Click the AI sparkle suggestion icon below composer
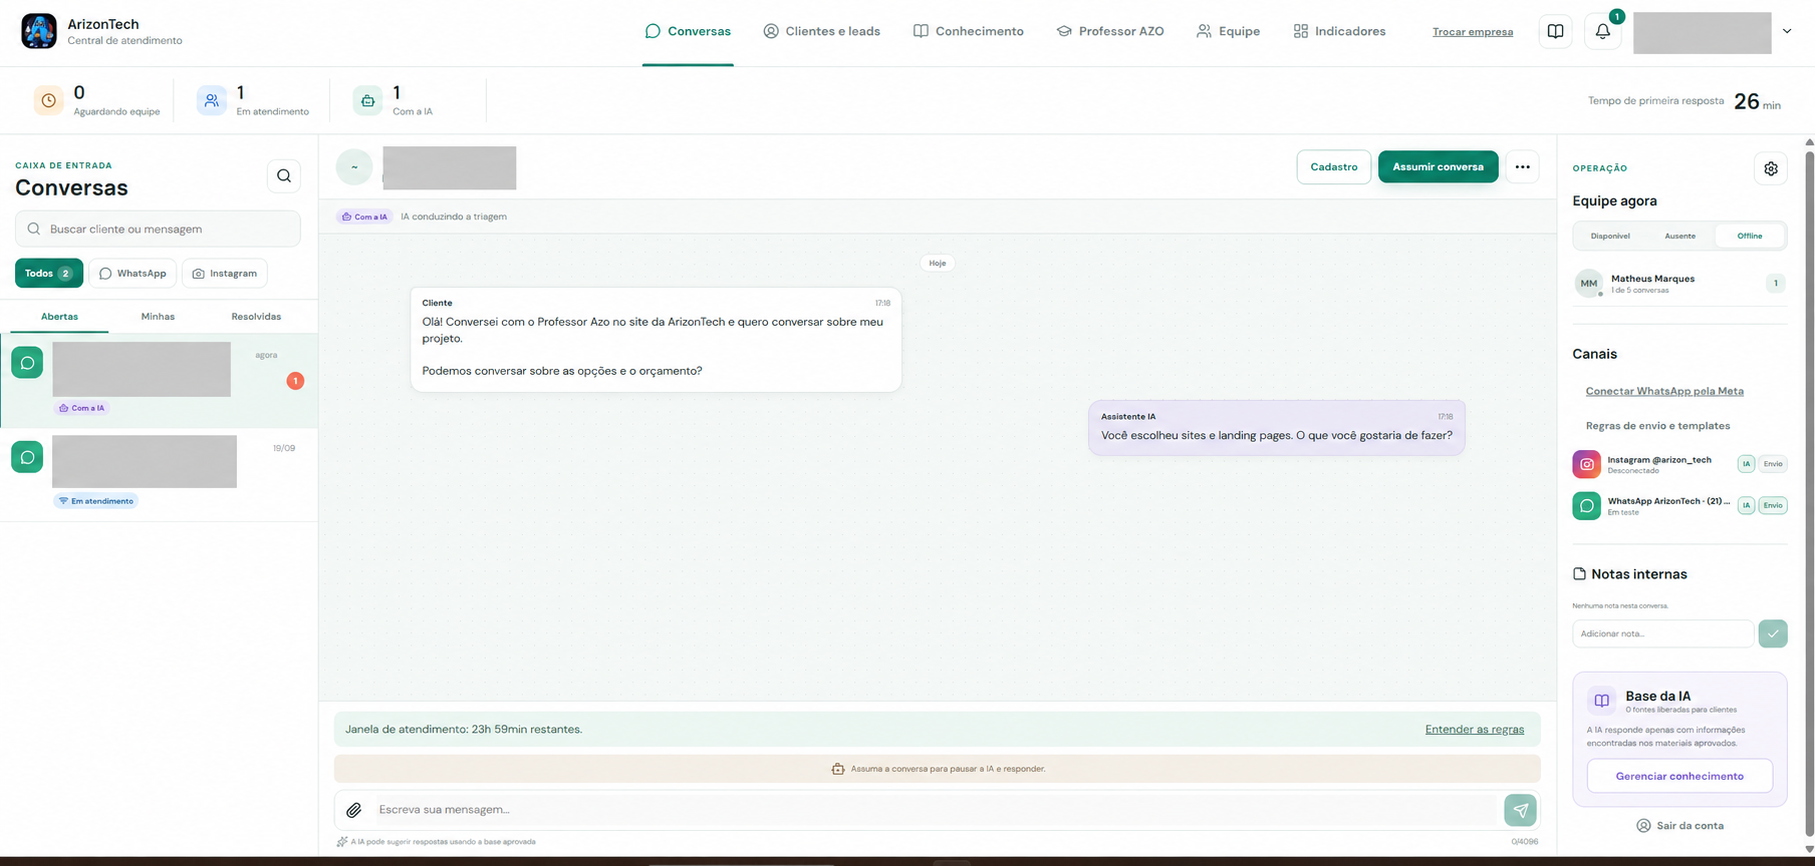Viewport: 1815px width, 866px height. 342,842
